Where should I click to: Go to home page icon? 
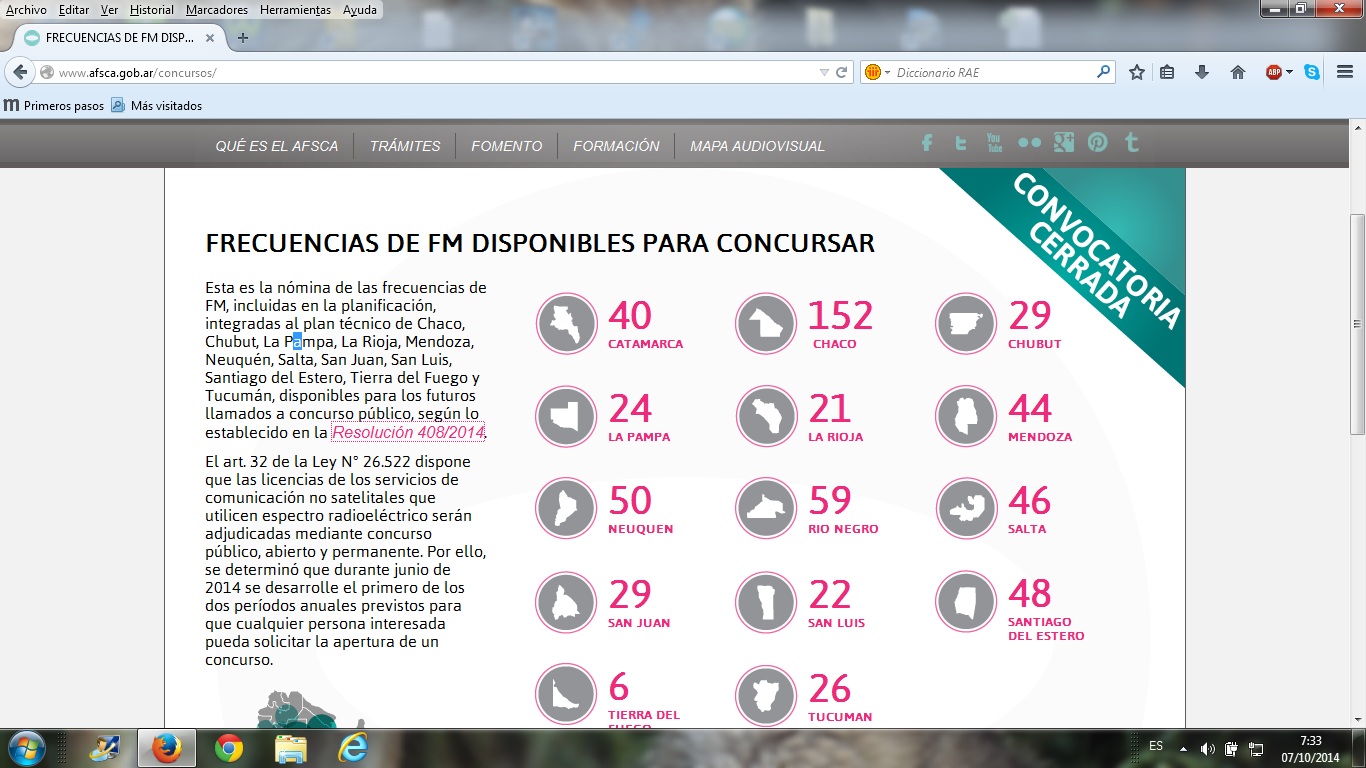tap(1238, 72)
